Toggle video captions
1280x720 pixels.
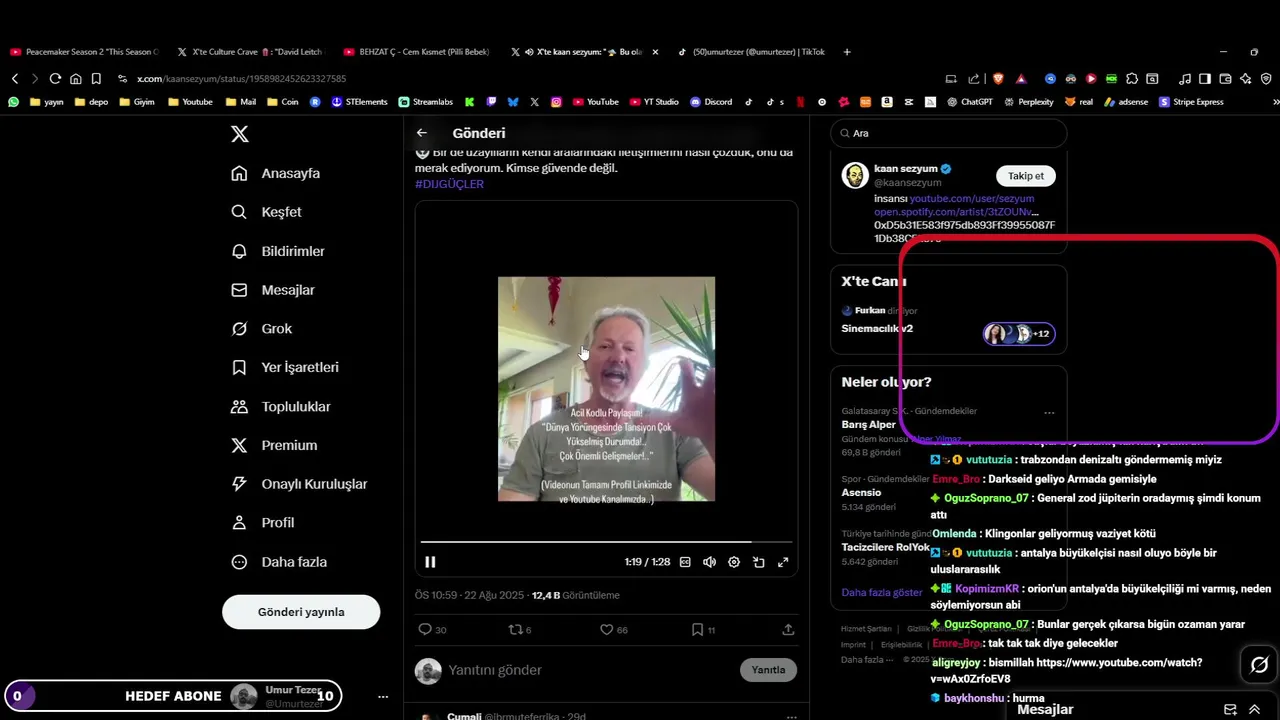[685, 562]
